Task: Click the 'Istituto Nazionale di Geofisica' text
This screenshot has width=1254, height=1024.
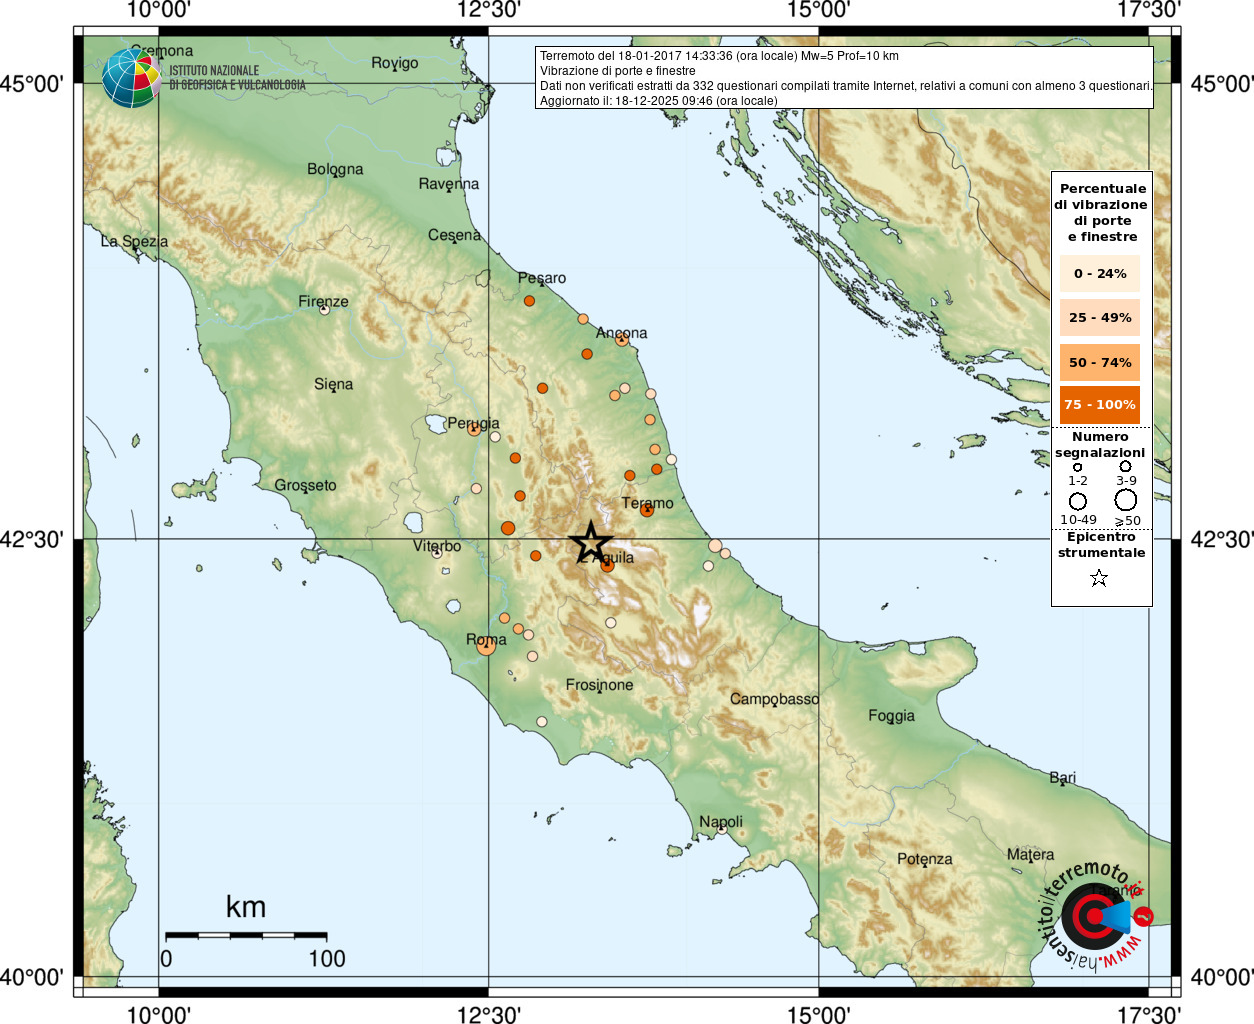Action: click(x=237, y=78)
